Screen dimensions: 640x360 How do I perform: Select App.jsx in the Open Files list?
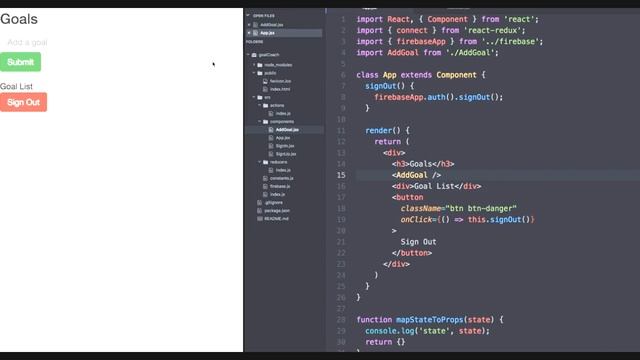(267, 33)
